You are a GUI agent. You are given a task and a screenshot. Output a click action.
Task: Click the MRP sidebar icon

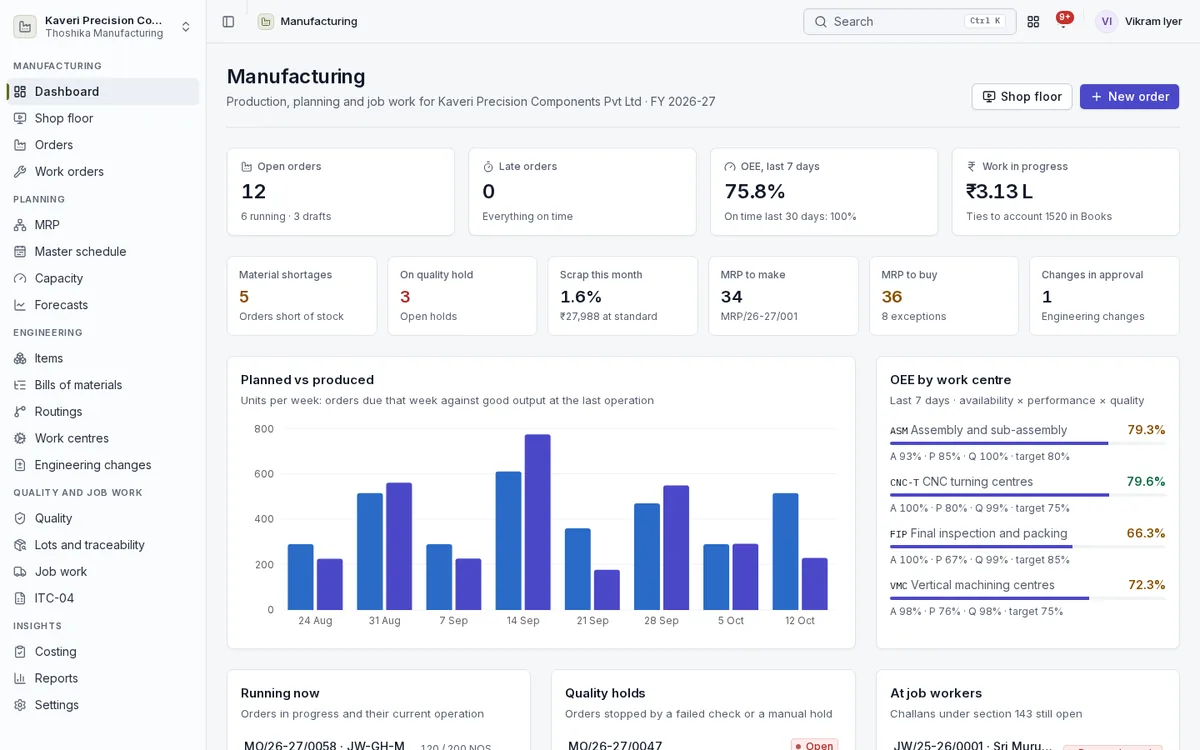(x=20, y=225)
